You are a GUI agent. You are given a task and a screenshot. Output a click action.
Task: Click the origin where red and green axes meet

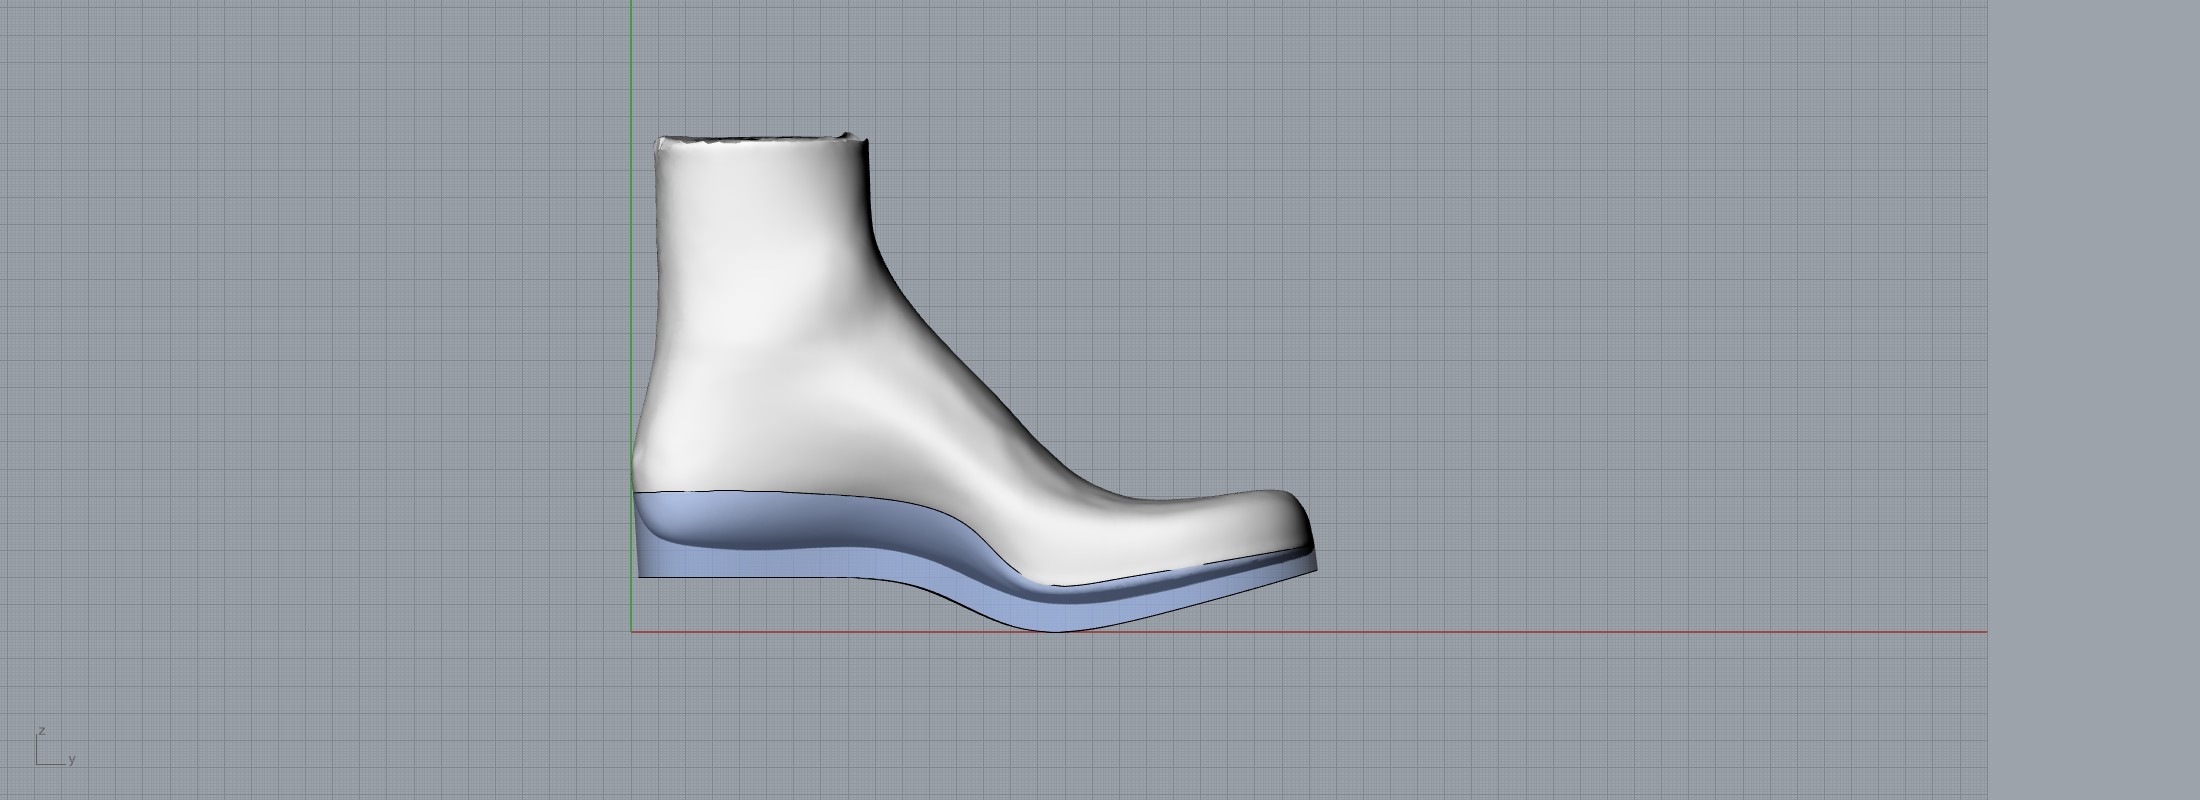pos(631,632)
